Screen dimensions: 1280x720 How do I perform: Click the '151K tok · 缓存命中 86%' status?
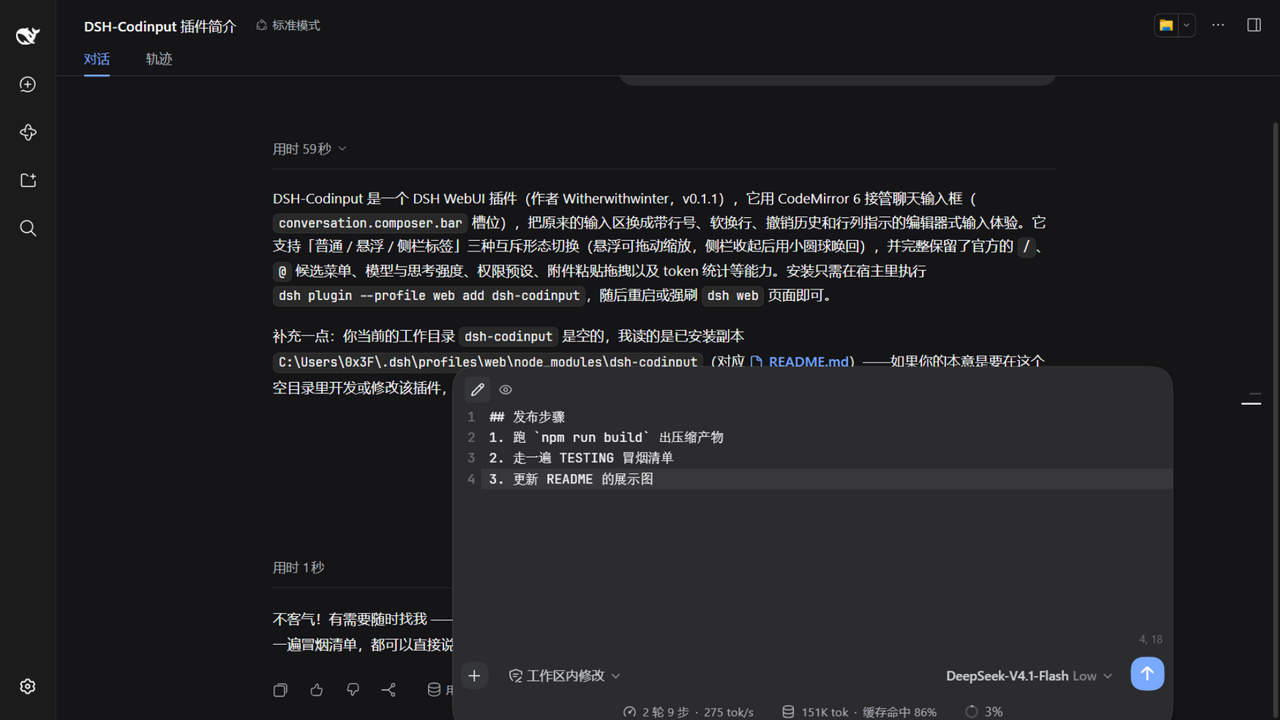pos(859,712)
